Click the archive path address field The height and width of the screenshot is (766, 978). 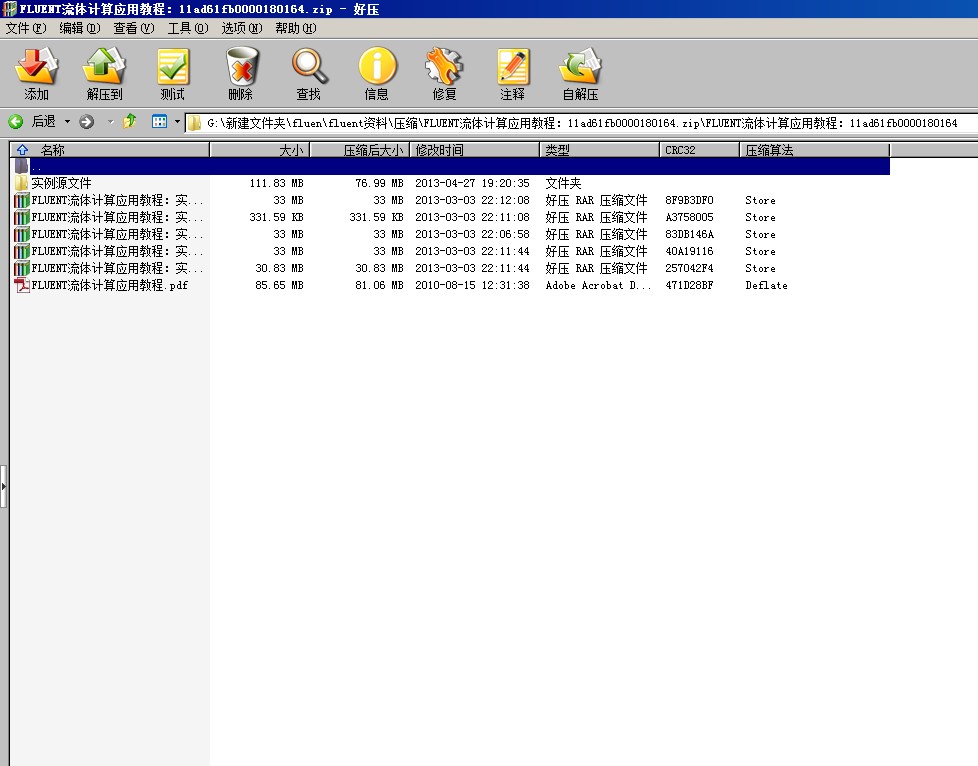(x=580, y=123)
